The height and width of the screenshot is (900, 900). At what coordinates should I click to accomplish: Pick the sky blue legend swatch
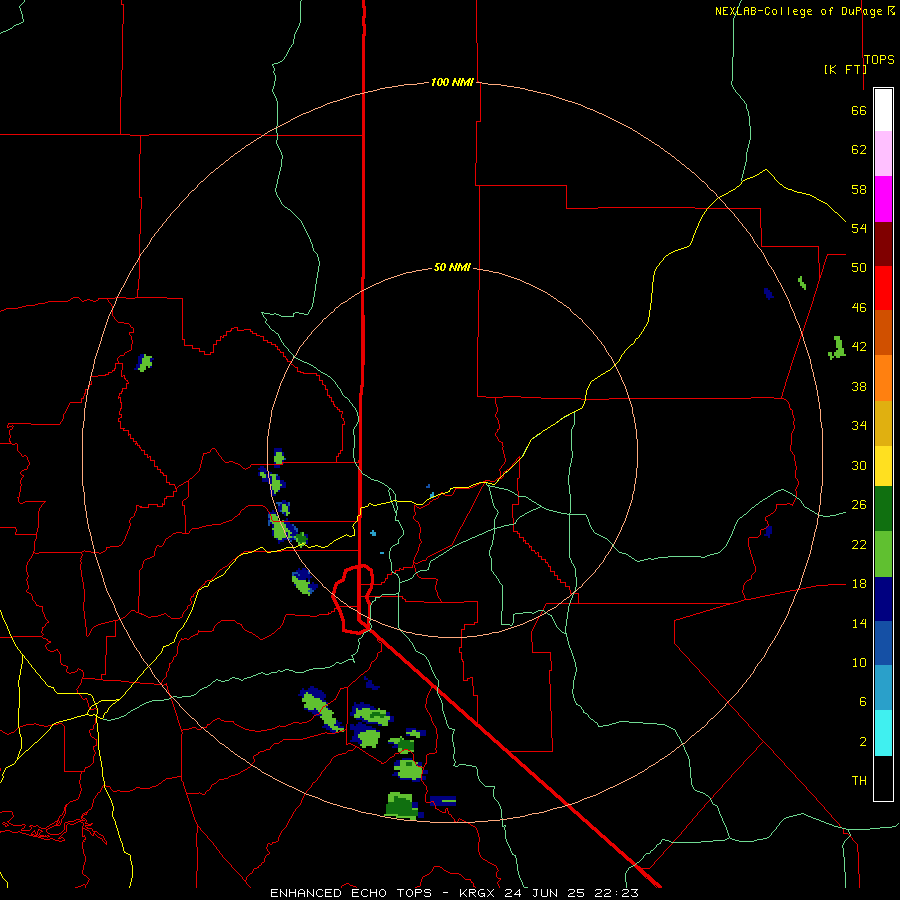(883, 688)
